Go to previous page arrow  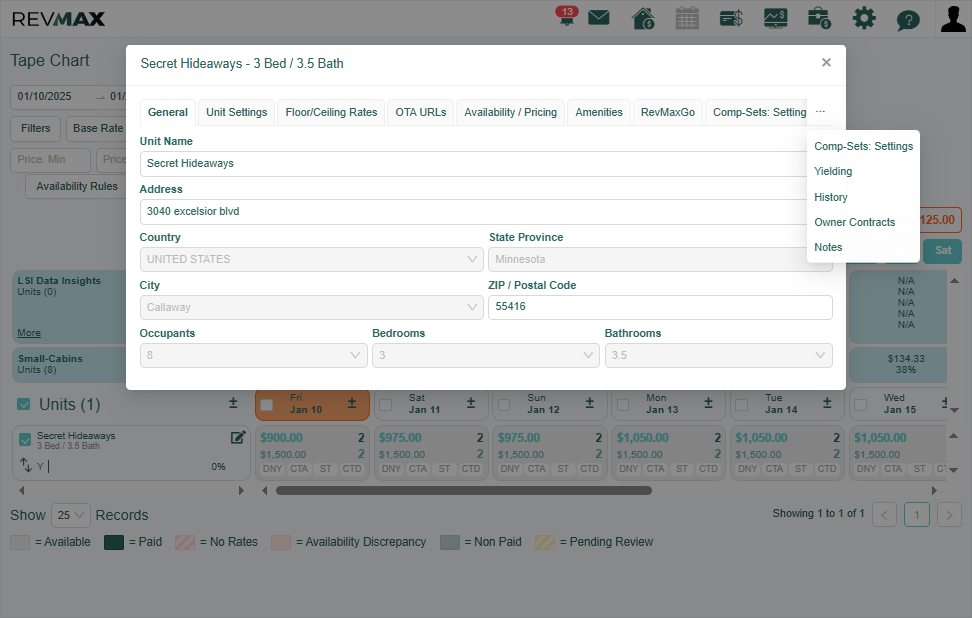click(x=885, y=514)
